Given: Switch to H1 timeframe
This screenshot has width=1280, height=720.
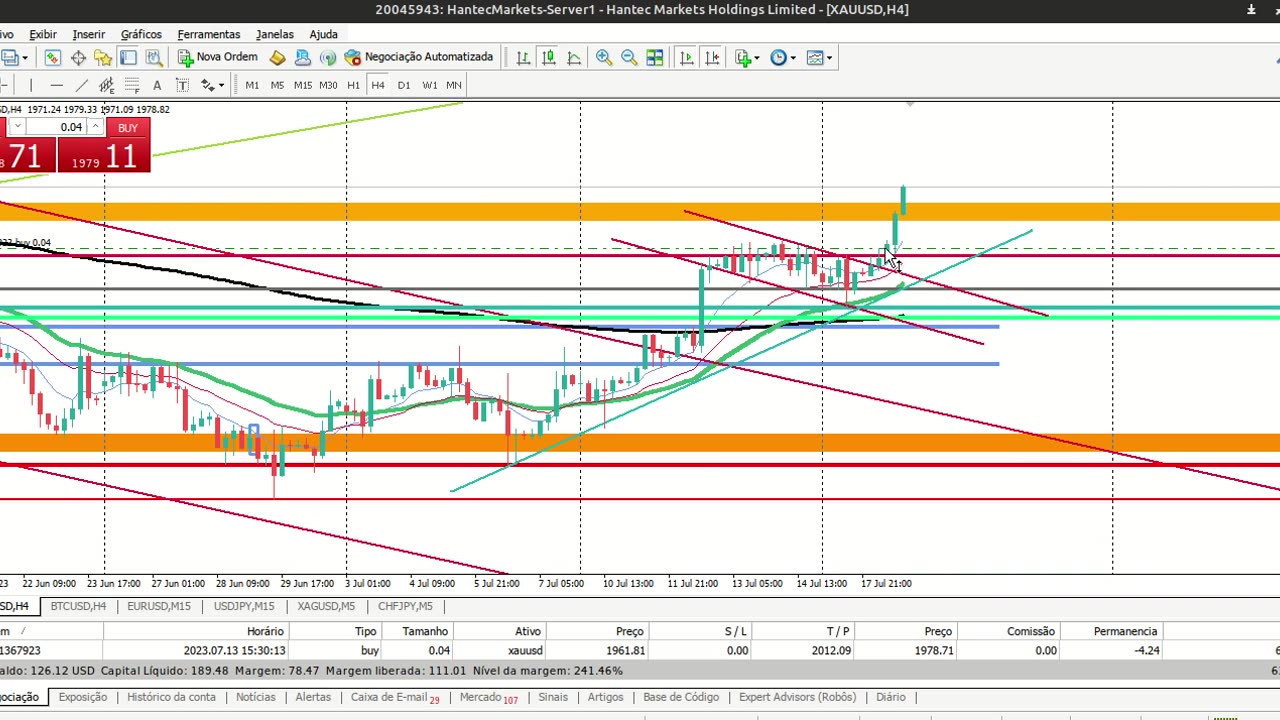Looking at the screenshot, I should click(x=353, y=85).
